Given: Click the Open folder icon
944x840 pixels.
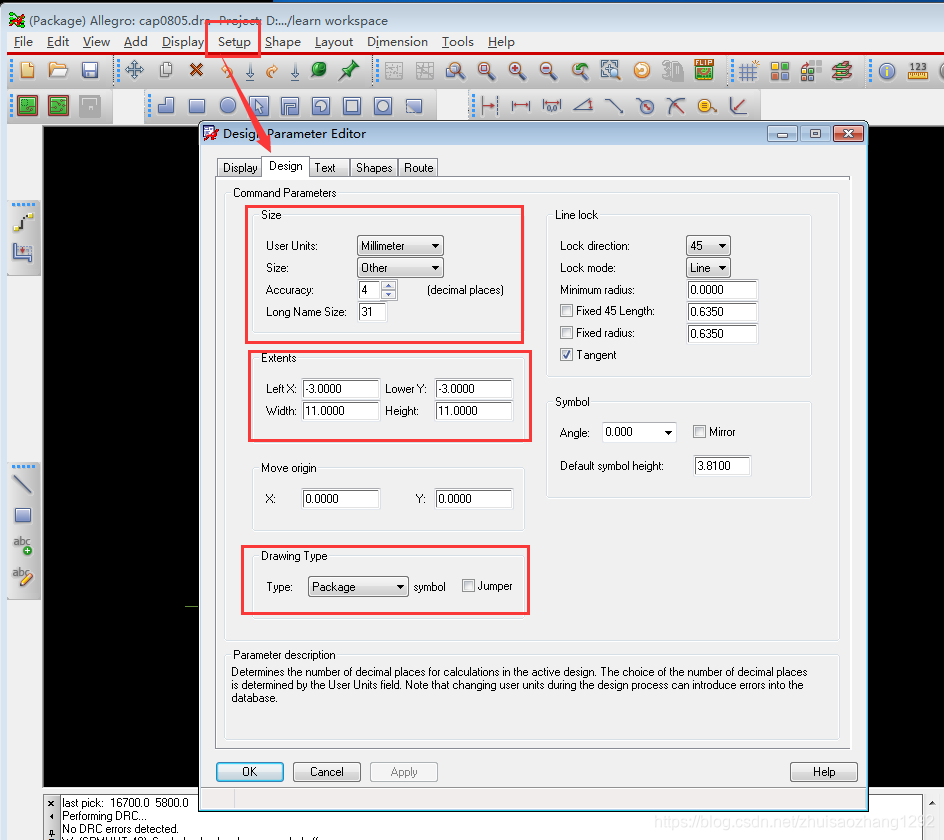Looking at the screenshot, I should [58, 70].
